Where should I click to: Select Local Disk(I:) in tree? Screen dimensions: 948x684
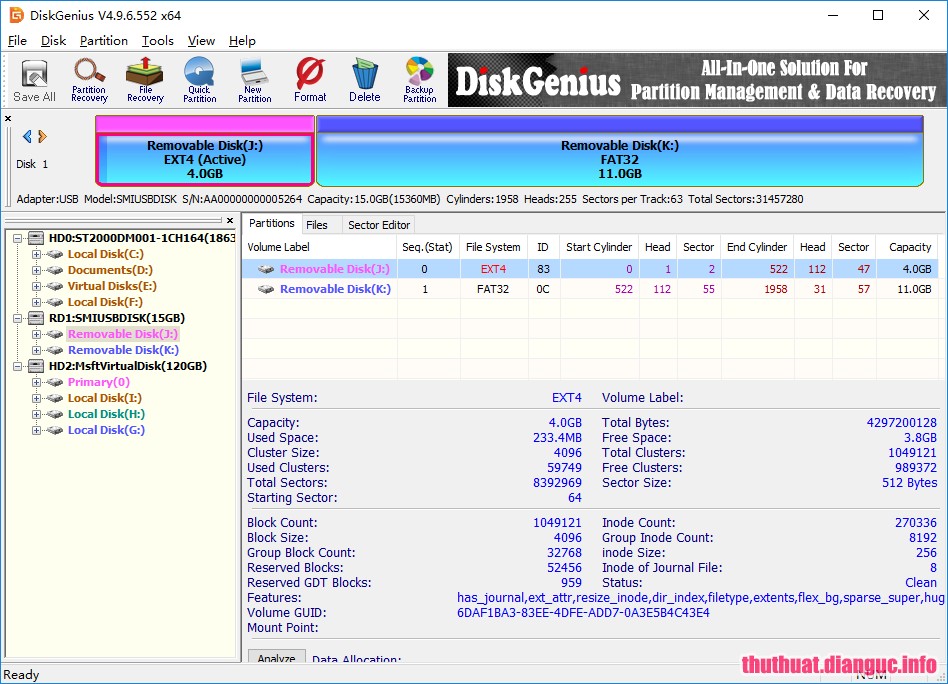105,398
